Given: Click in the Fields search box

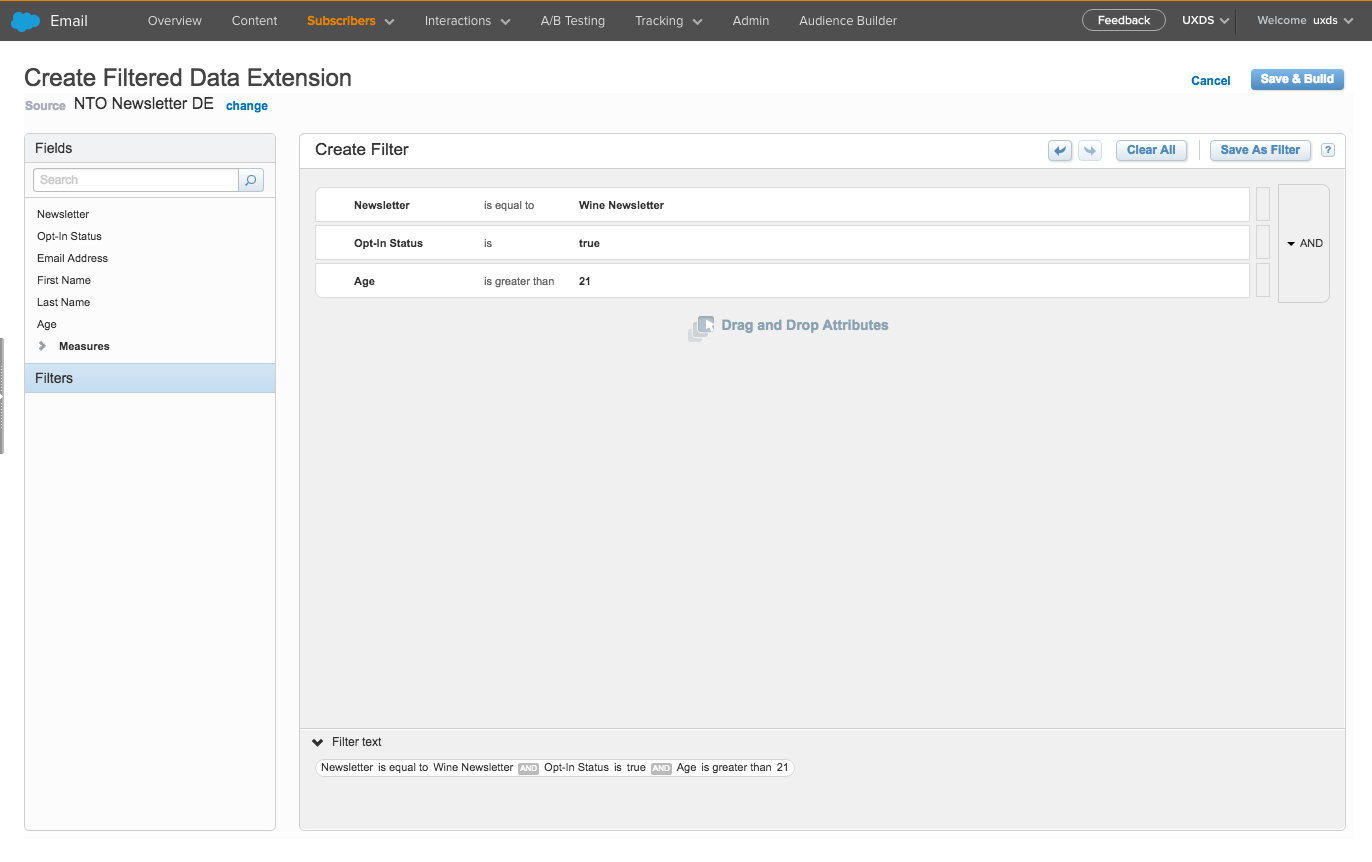Looking at the screenshot, I should tap(136, 180).
